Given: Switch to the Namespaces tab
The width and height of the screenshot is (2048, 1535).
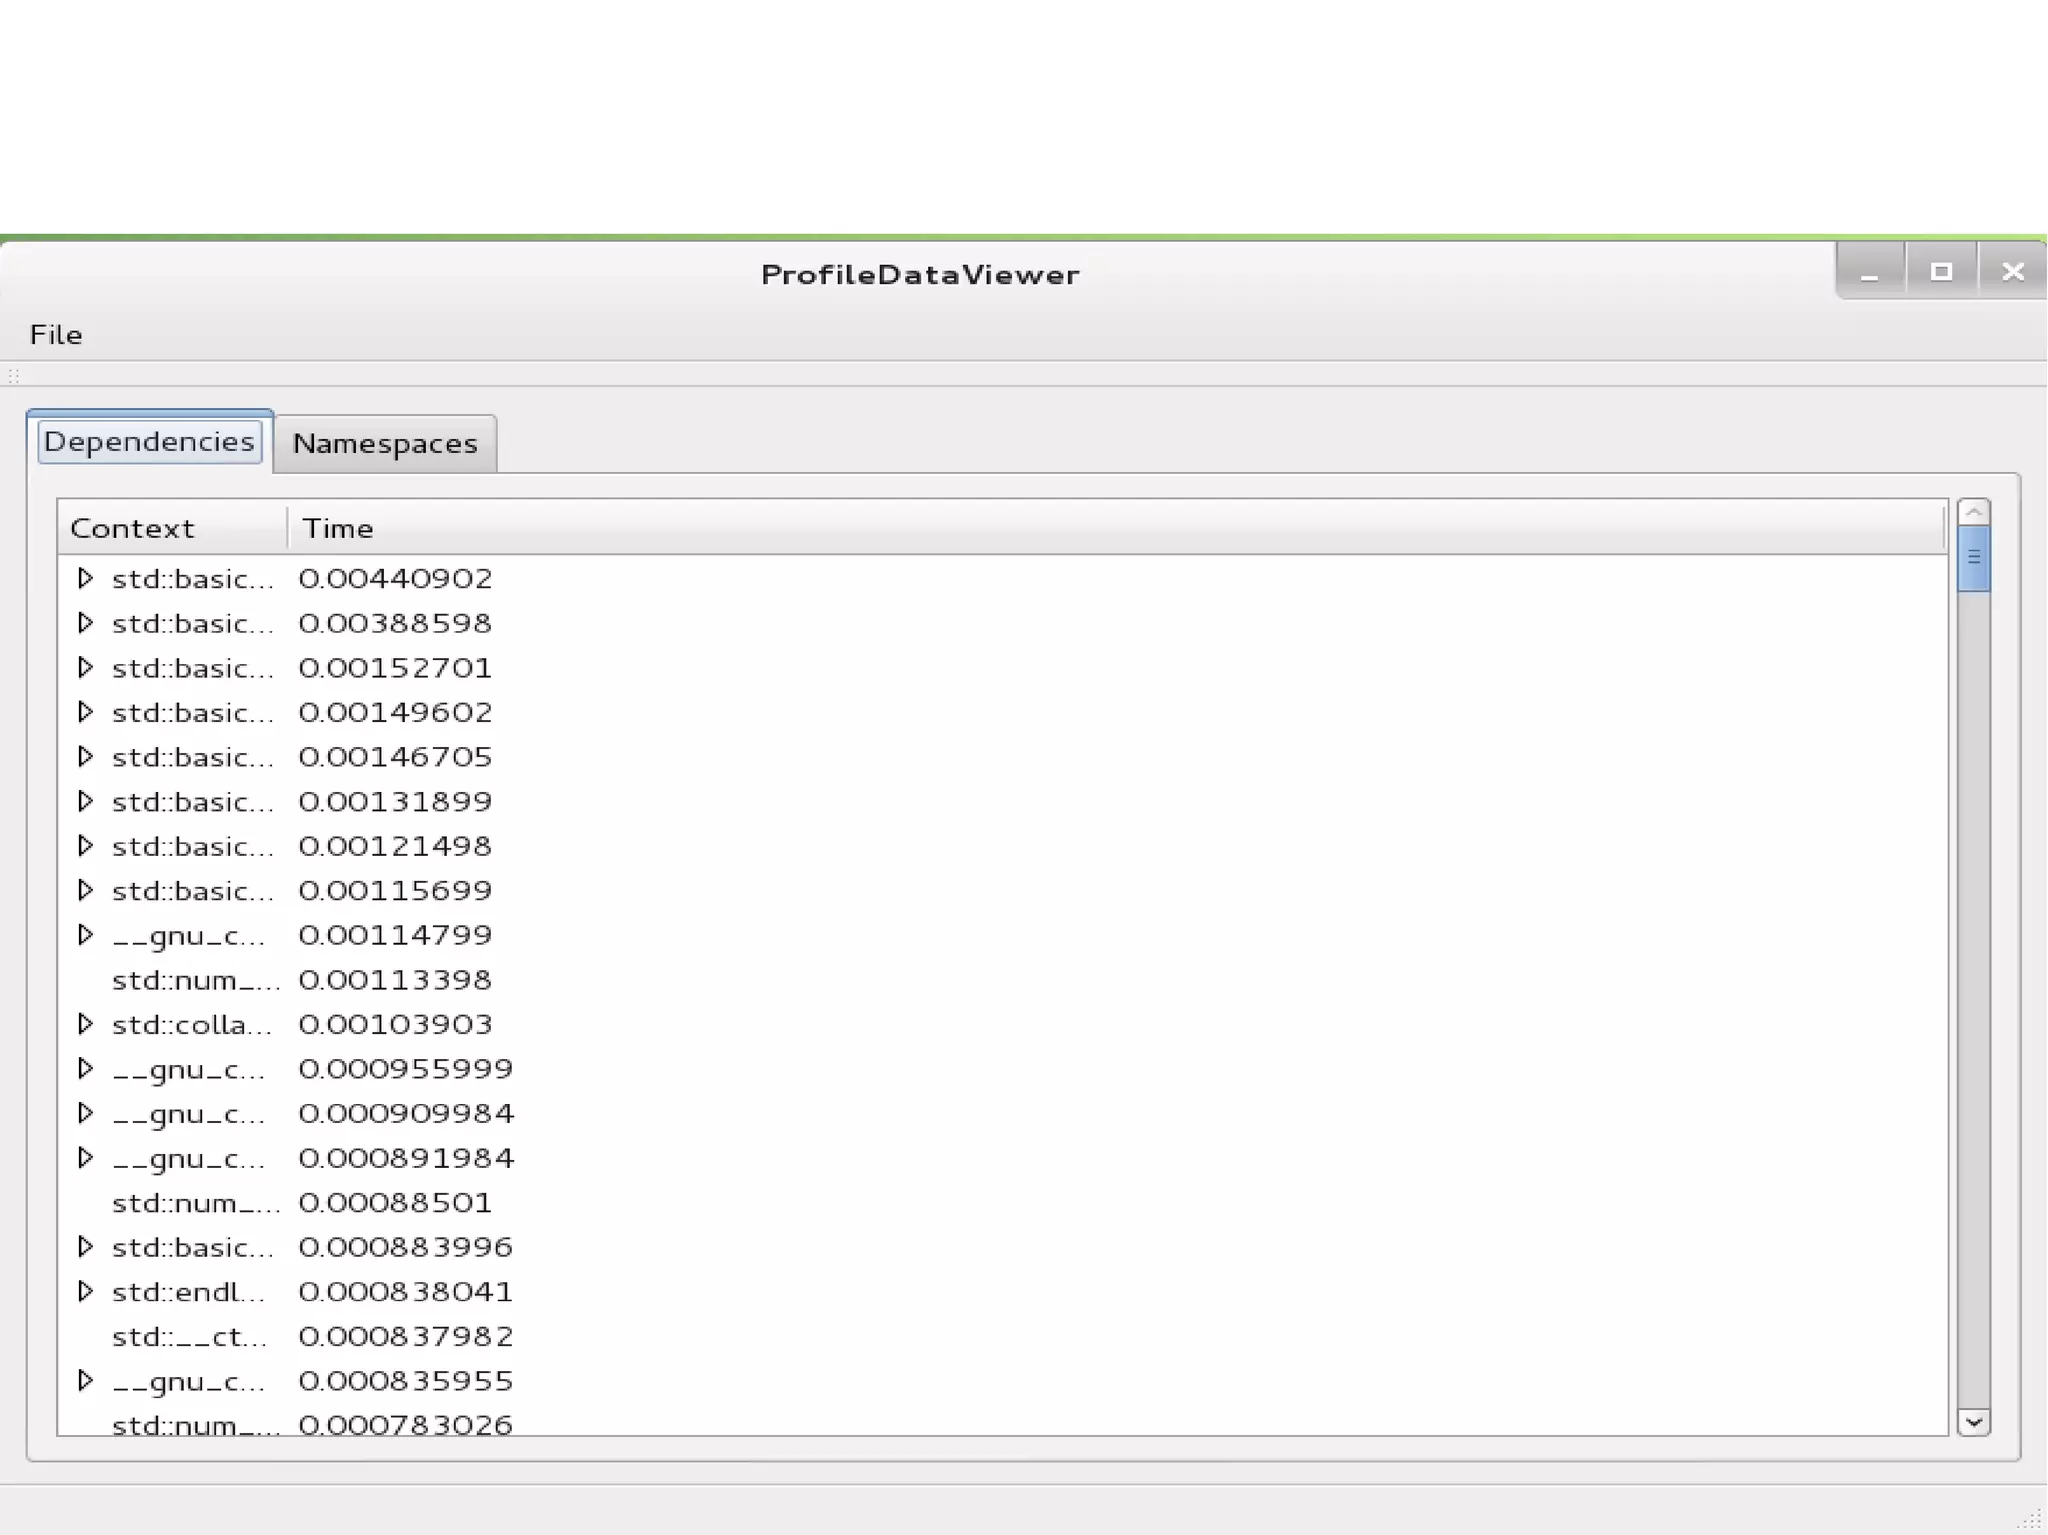Looking at the screenshot, I should coord(385,443).
